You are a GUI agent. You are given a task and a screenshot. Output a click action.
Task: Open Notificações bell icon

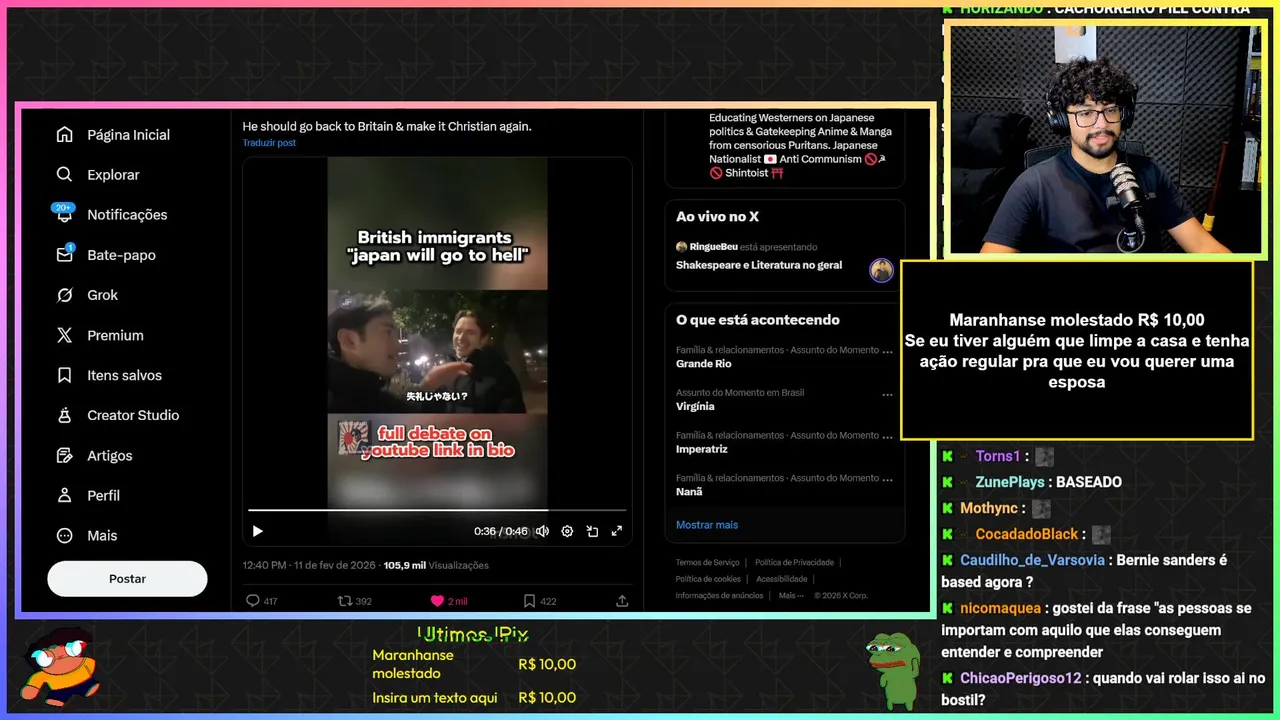click(x=65, y=215)
